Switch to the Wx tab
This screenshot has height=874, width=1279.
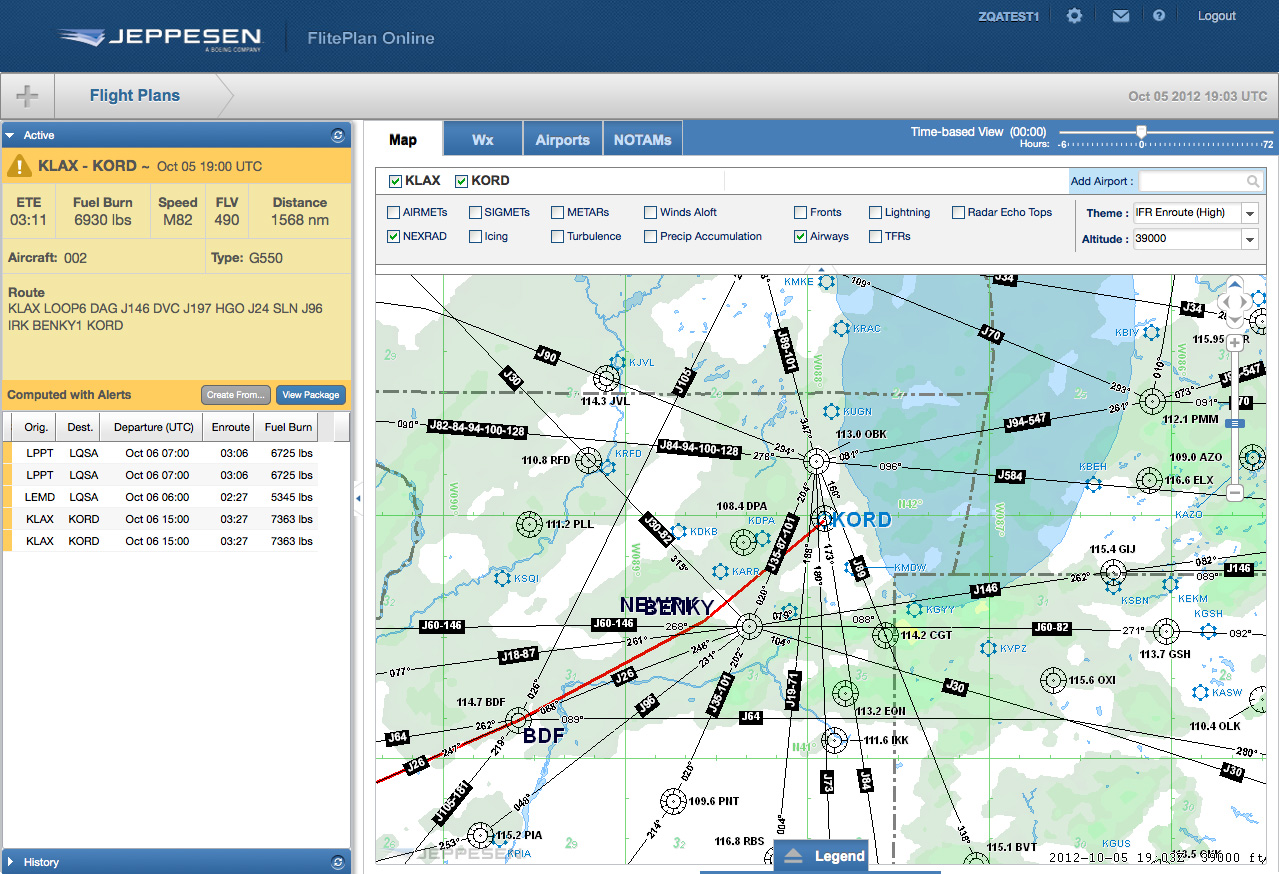click(x=483, y=140)
